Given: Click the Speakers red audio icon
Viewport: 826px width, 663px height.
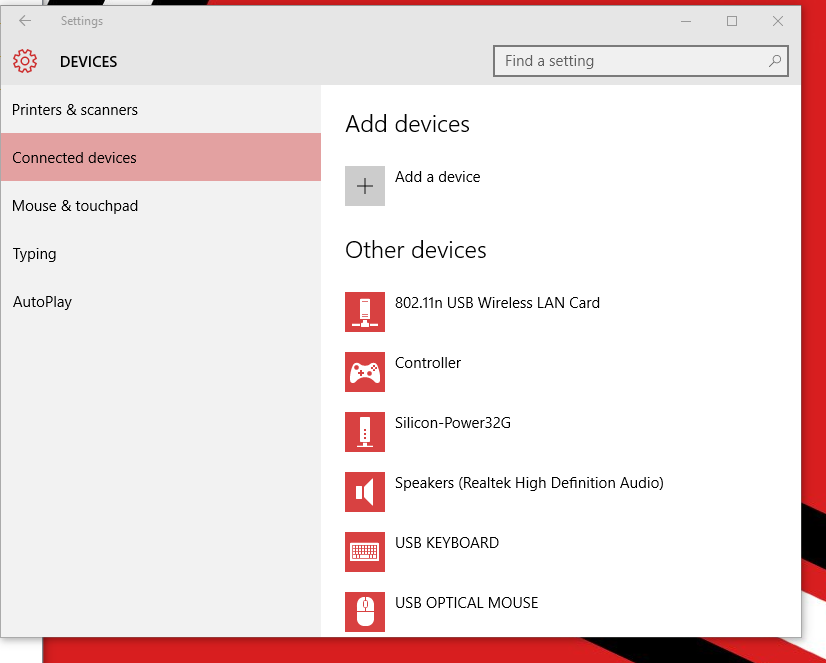Looking at the screenshot, I should pyautogui.click(x=365, y=492).
